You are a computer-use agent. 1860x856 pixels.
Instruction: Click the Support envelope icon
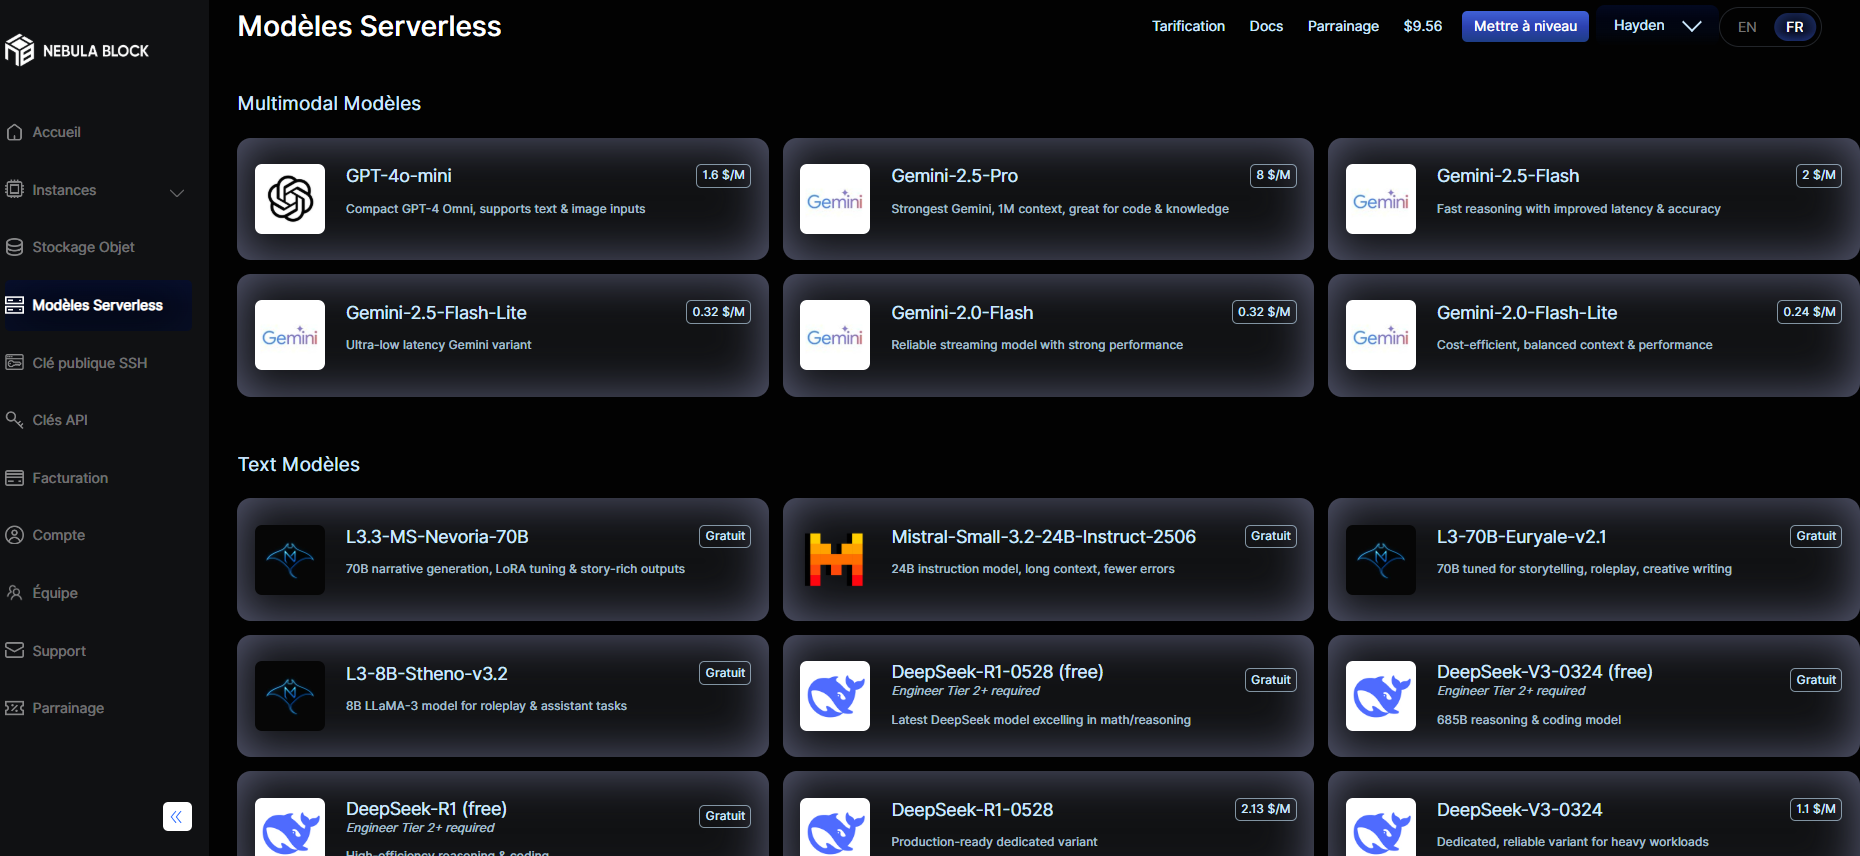(14, 650)
